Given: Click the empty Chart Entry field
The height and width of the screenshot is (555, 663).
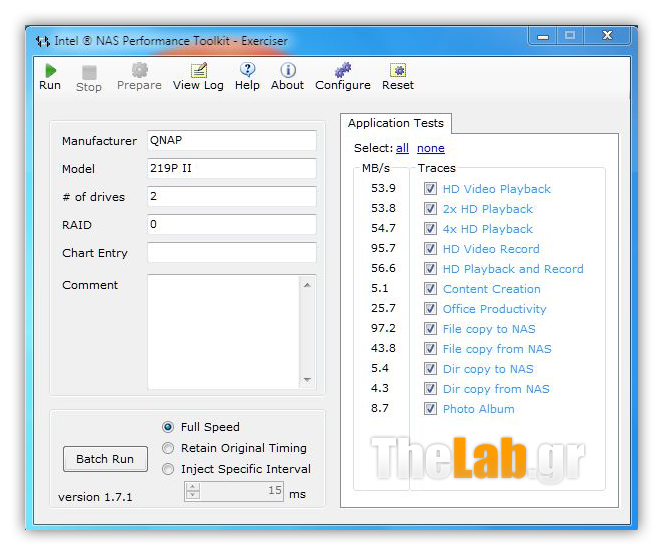Looking at the screenshot, I should tap(232, 252).
